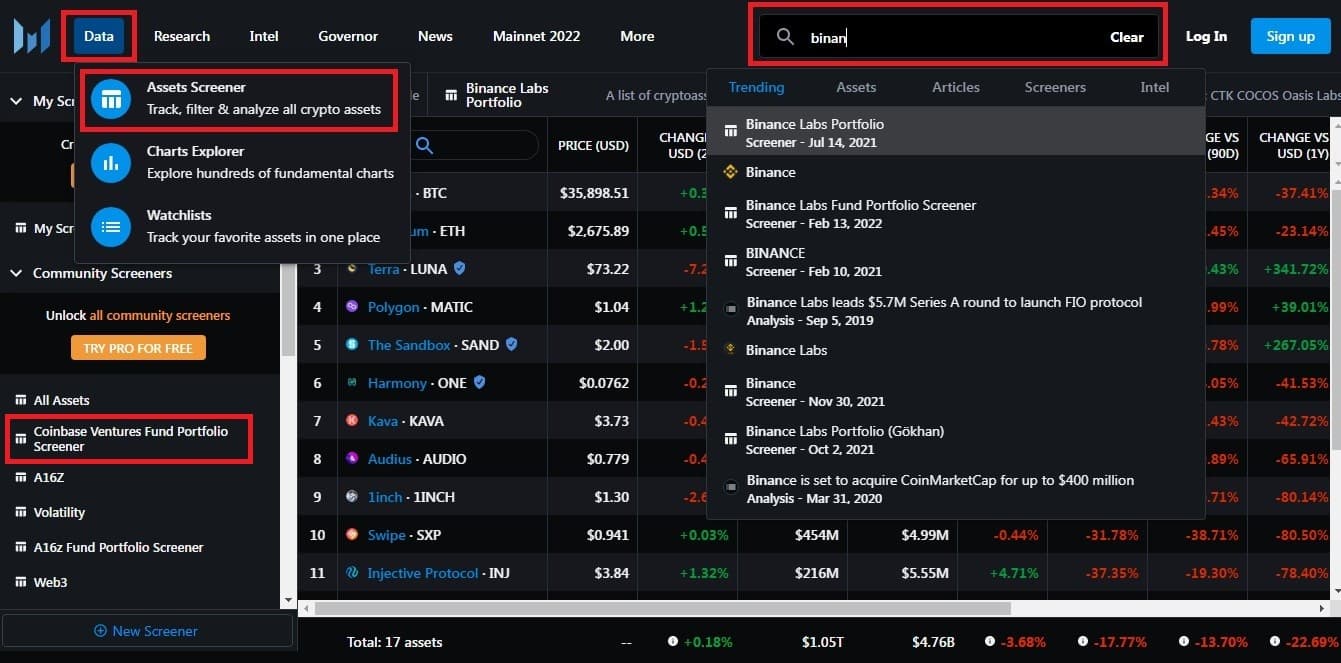This screenshot has height=663, width=1341.
Task: Open Coinbase Ventures Fund Portfolio Screener
Action: [129, 439]
